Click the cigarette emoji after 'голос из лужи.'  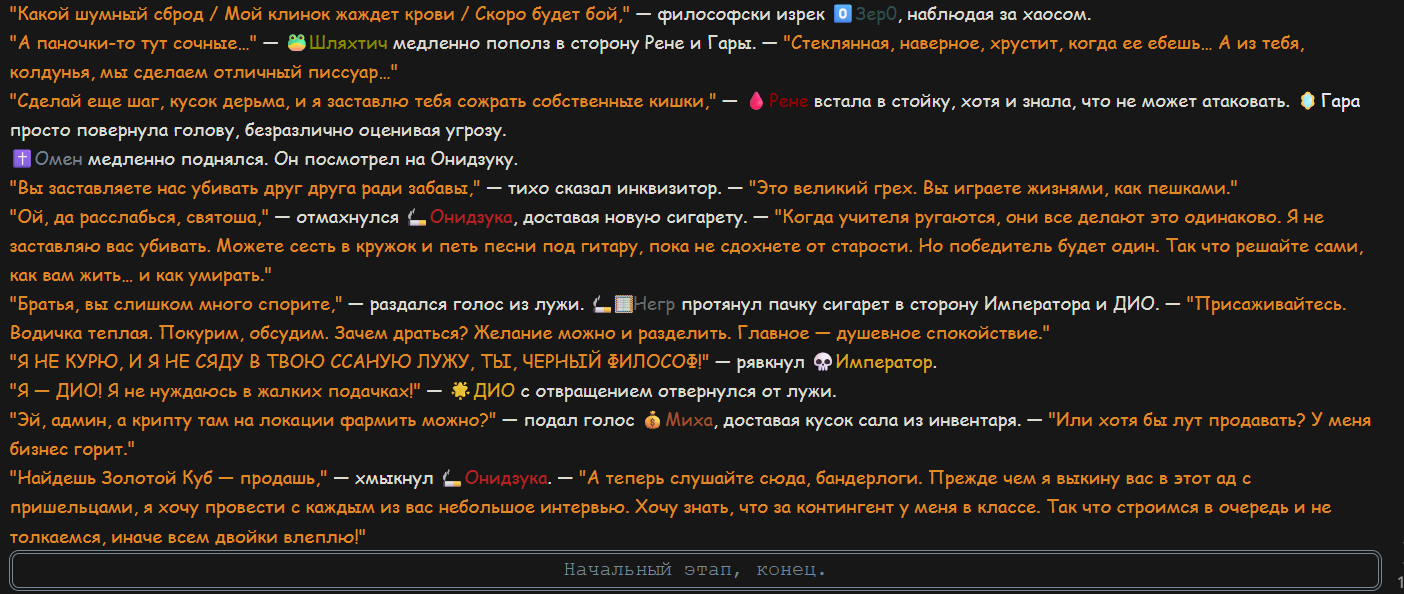coord(601,305)
